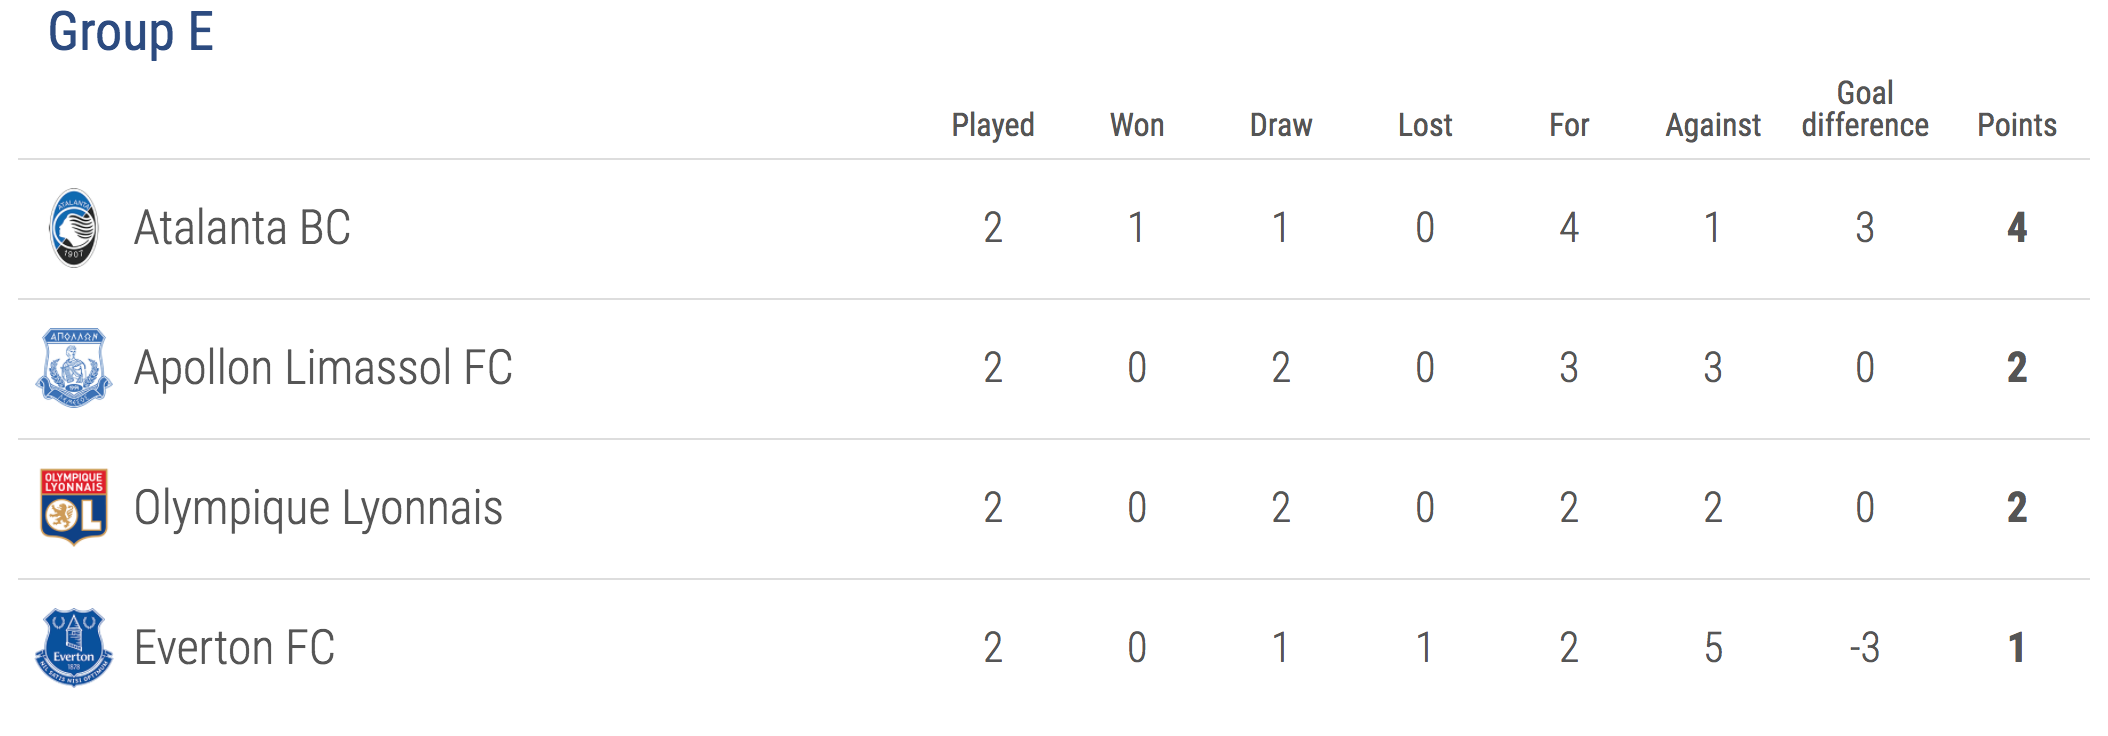Select the Won column header
Viewport: 2108px width, 736px height.
(x=1137, y=125)
